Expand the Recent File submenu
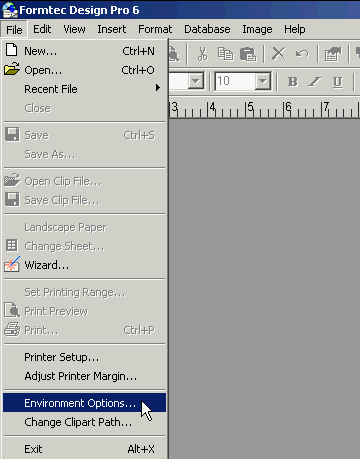This screenshot has width=360, height=459. (85, 89)
